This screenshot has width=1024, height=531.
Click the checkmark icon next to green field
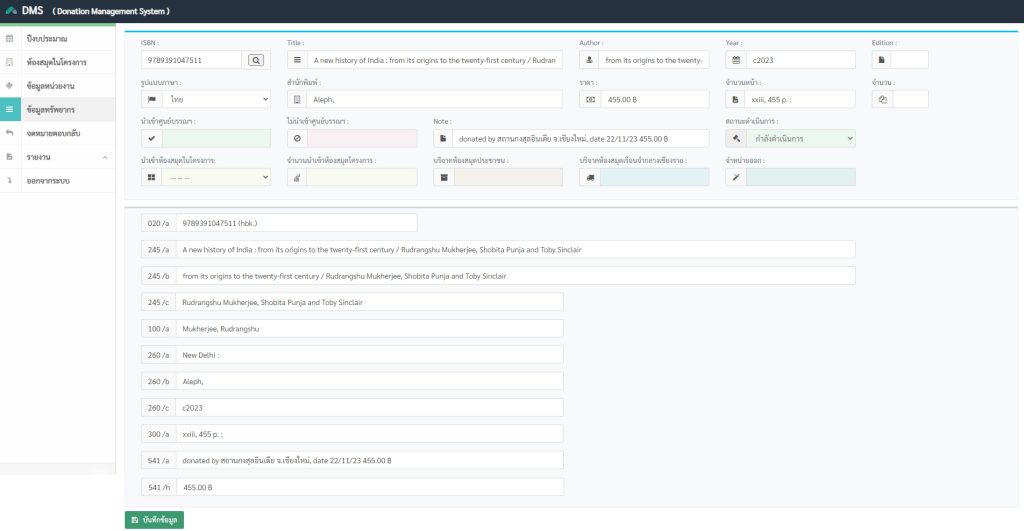(152, 138)
